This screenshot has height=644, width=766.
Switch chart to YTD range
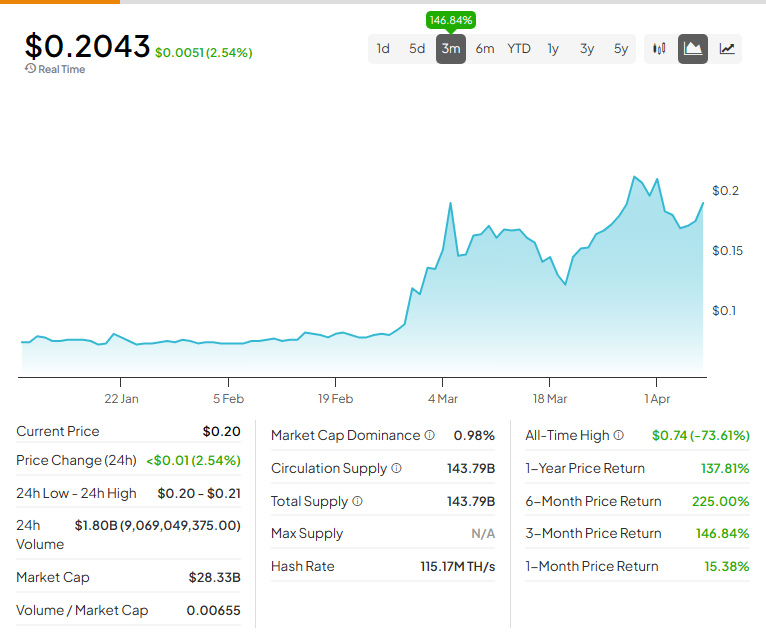tap(519, 48)
